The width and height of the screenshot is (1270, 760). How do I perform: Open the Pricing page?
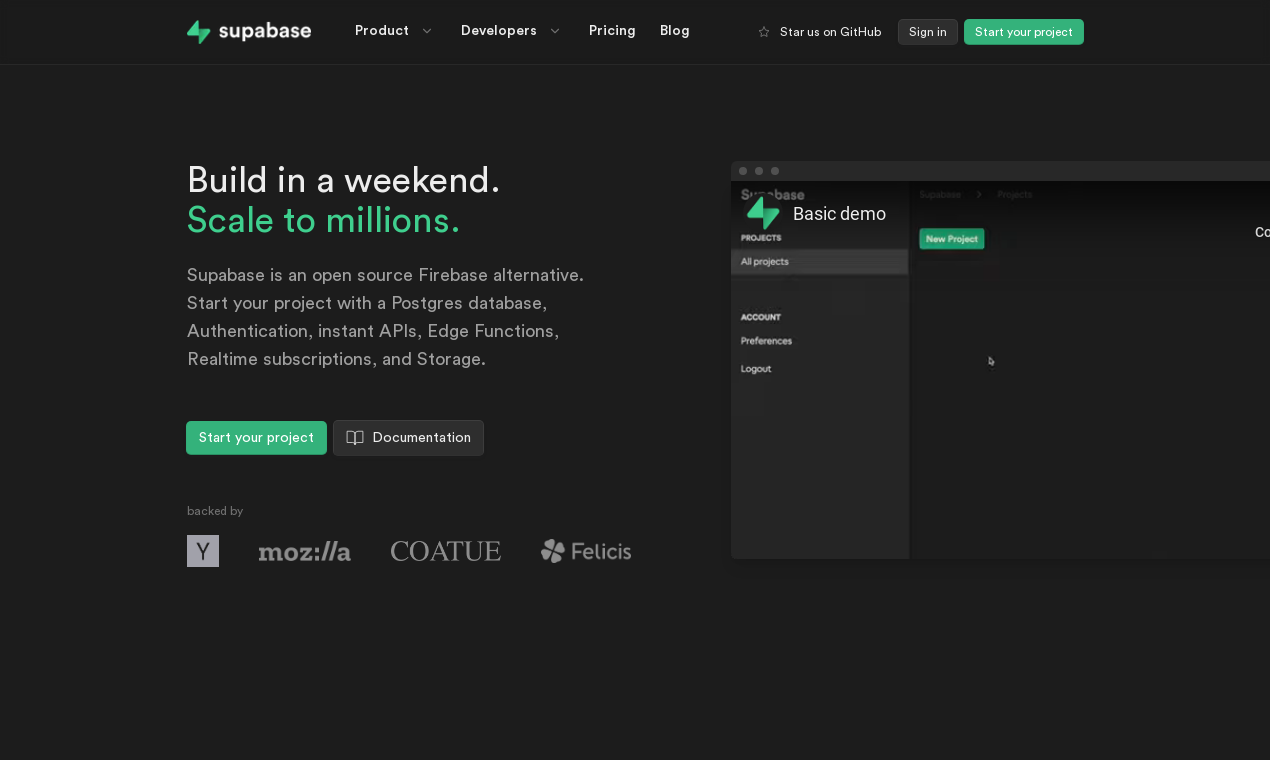click(612, 31)
